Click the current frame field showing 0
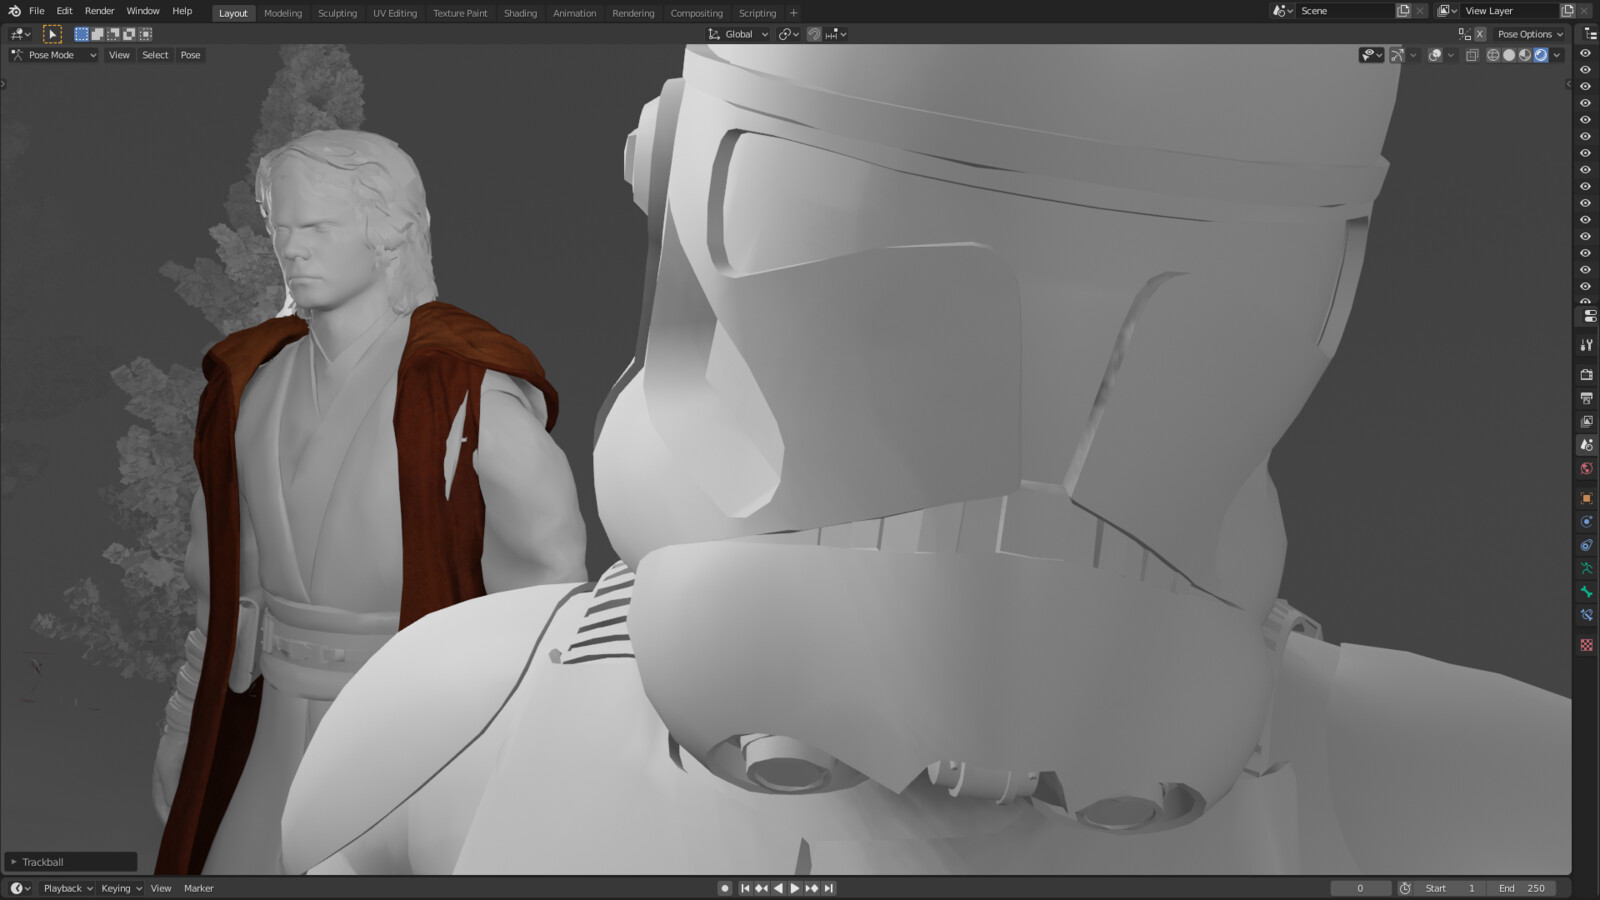 pyautogui.click(x=1360, y=888)
